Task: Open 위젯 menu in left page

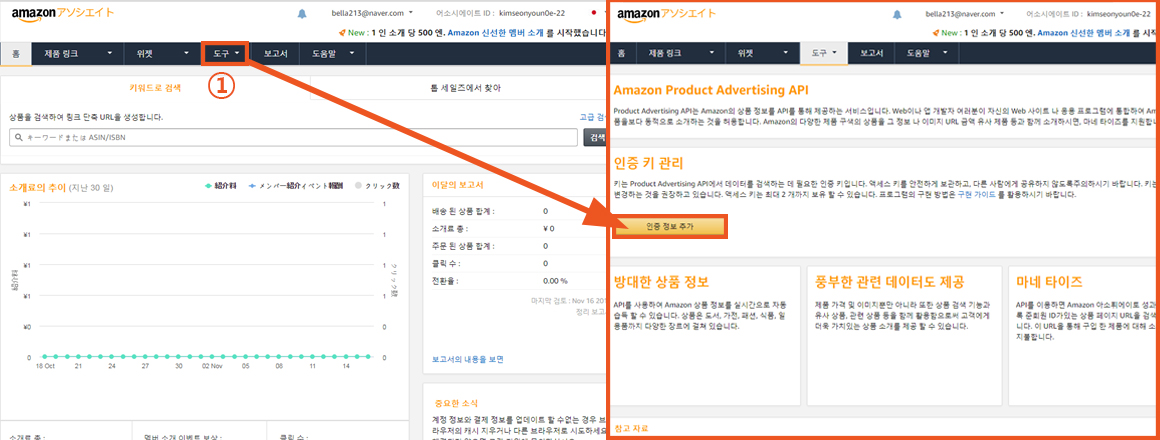Action: coord(161,53)
